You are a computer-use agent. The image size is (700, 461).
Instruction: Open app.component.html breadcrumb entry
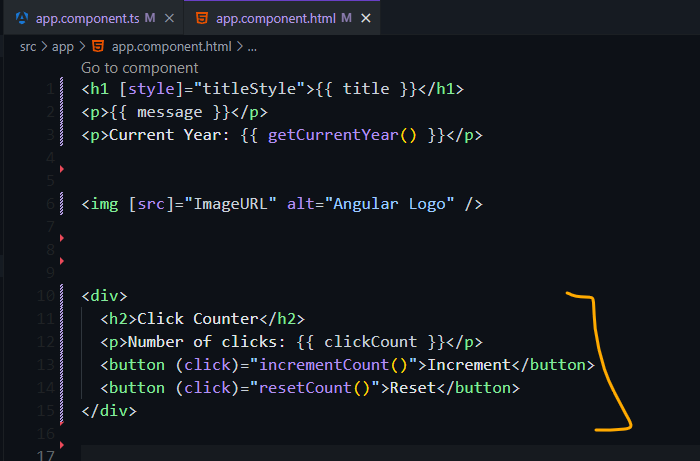point(171,46)
